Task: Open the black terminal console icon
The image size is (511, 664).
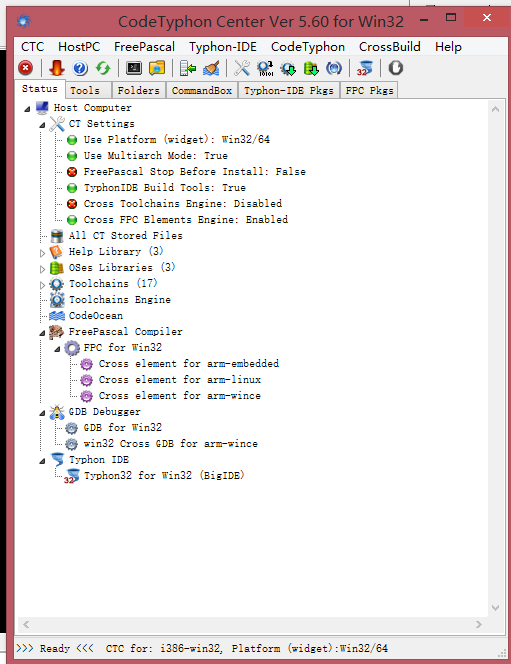Action: tap(134, 68)
